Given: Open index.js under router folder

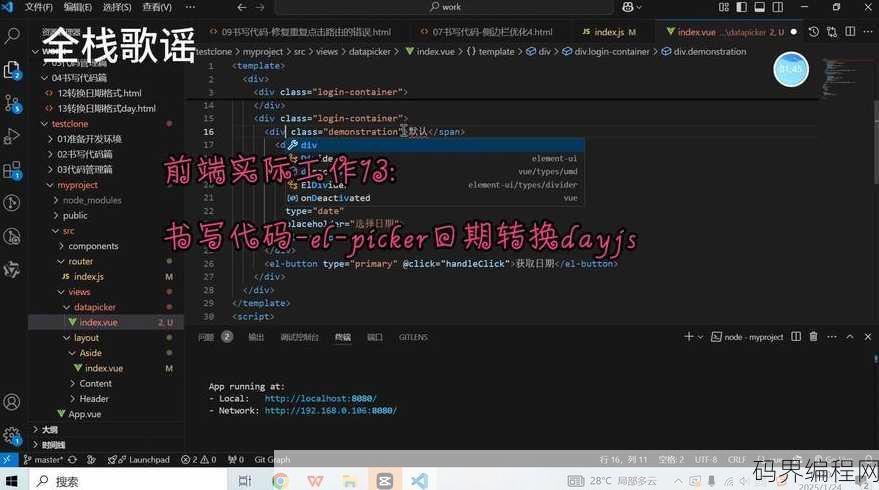Looking at the screenshot, I should (89, 276).
